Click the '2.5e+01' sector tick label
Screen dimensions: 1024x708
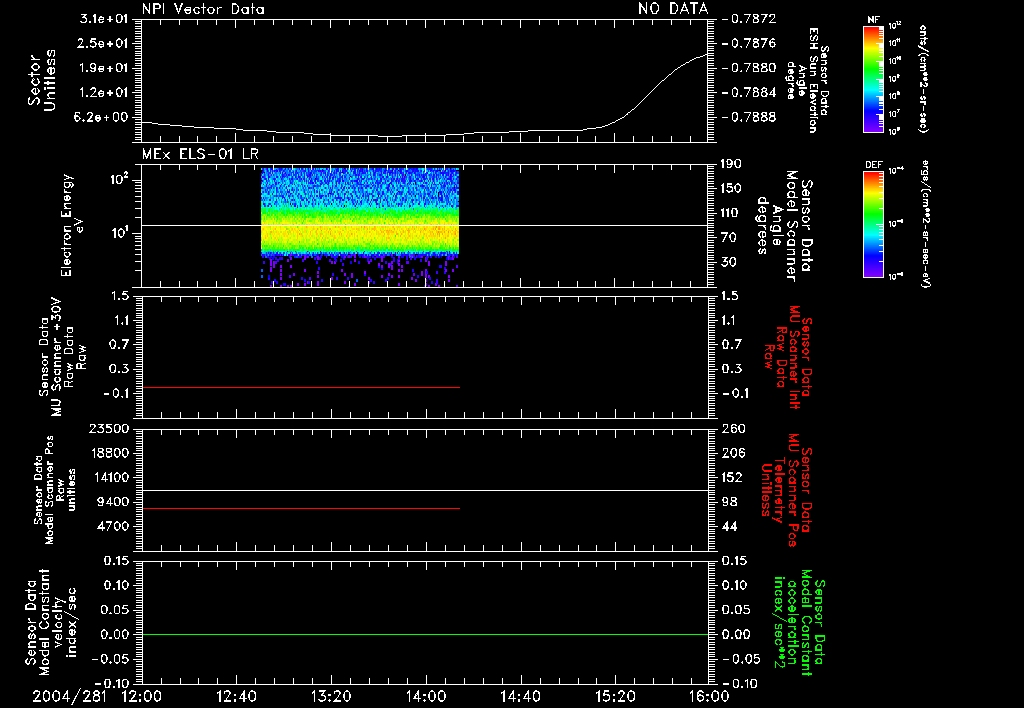pos(104,43)
